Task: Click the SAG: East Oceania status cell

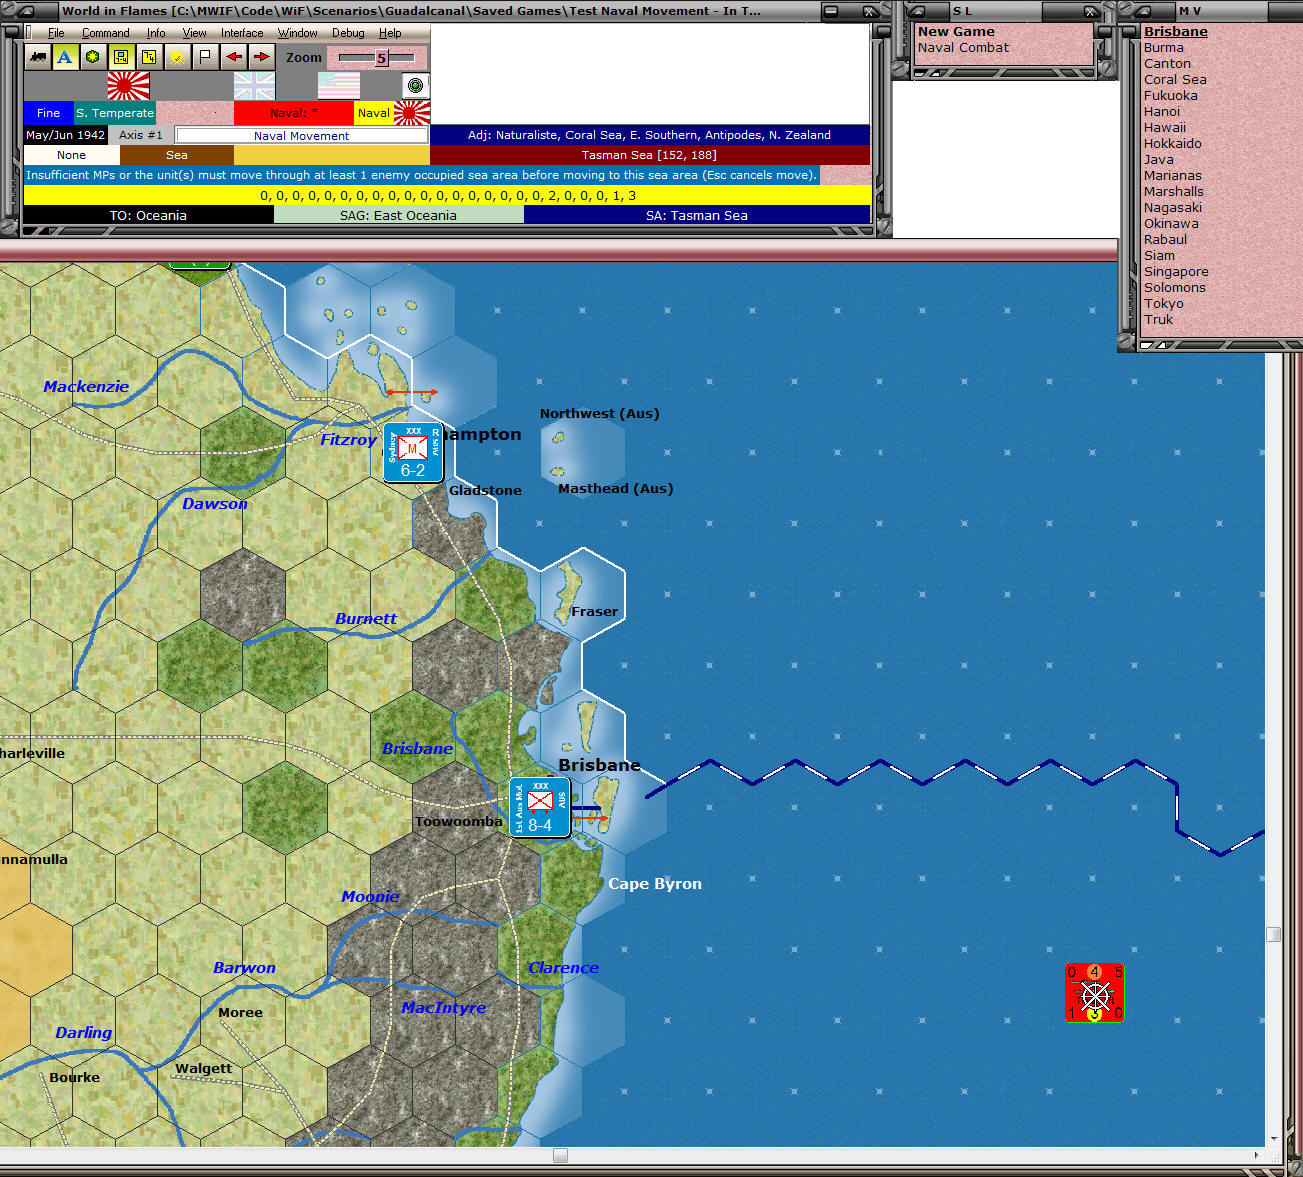Action: point(398,215)
